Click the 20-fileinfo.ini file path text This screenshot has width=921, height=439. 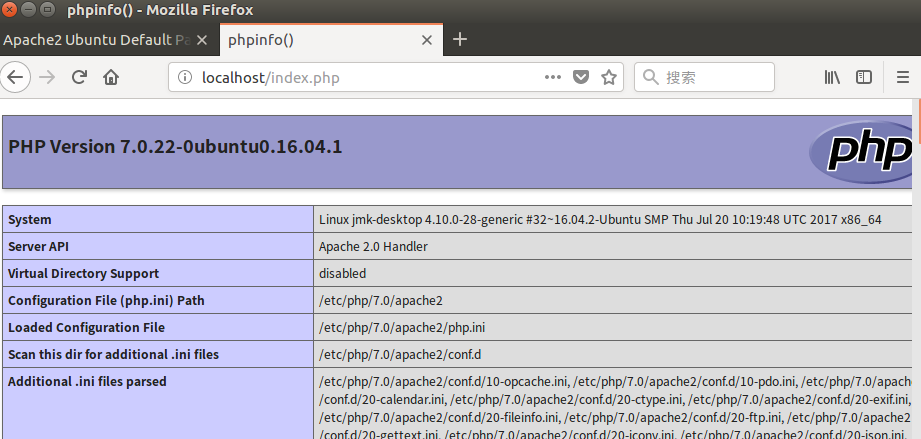(x=441, y=418)
